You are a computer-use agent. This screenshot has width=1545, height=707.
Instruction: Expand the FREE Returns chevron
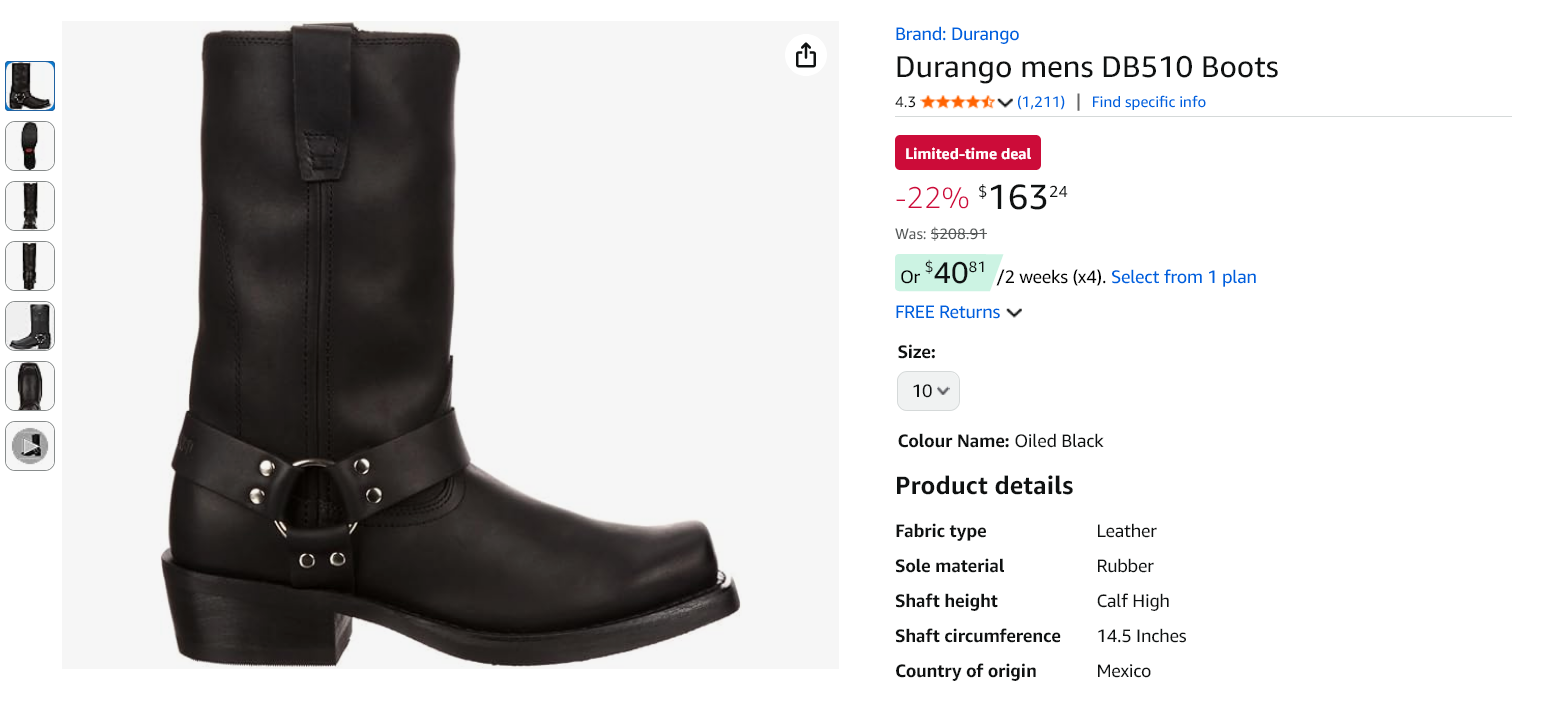pyautogui.click(x=1014, y=313)
